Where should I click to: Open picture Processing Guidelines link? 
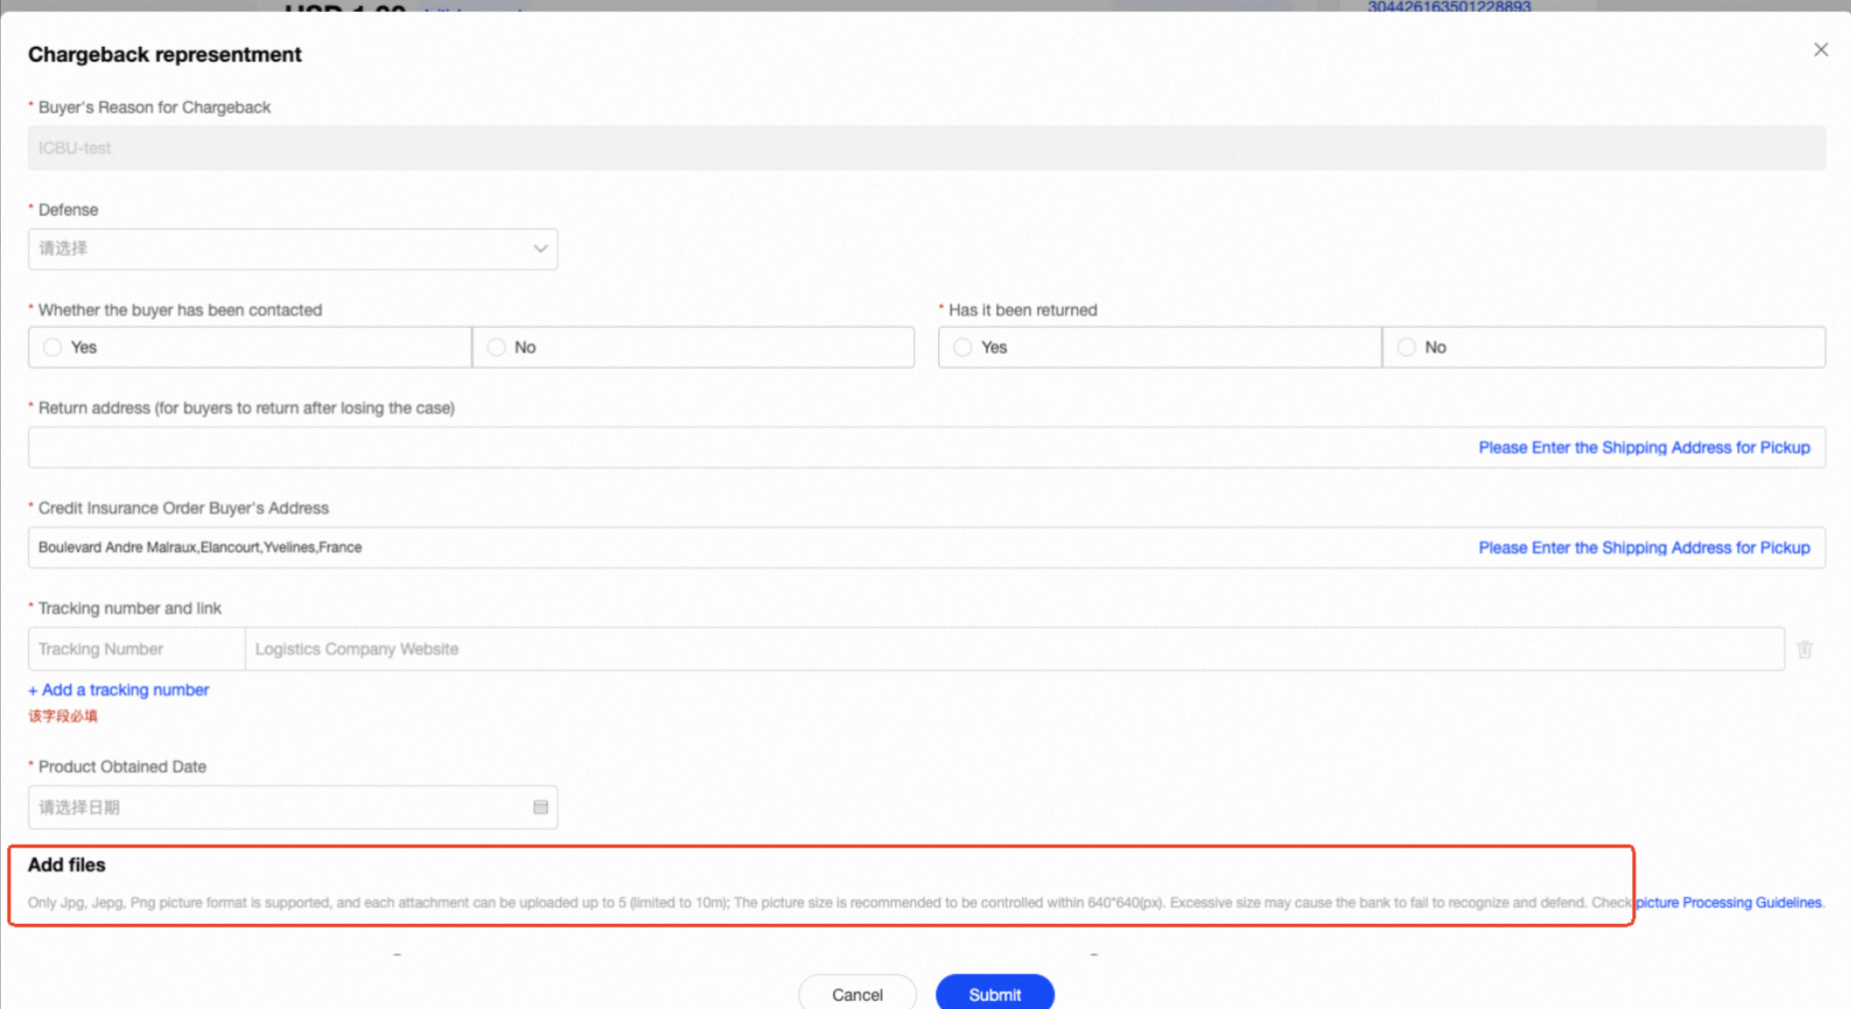(1729, 902)
